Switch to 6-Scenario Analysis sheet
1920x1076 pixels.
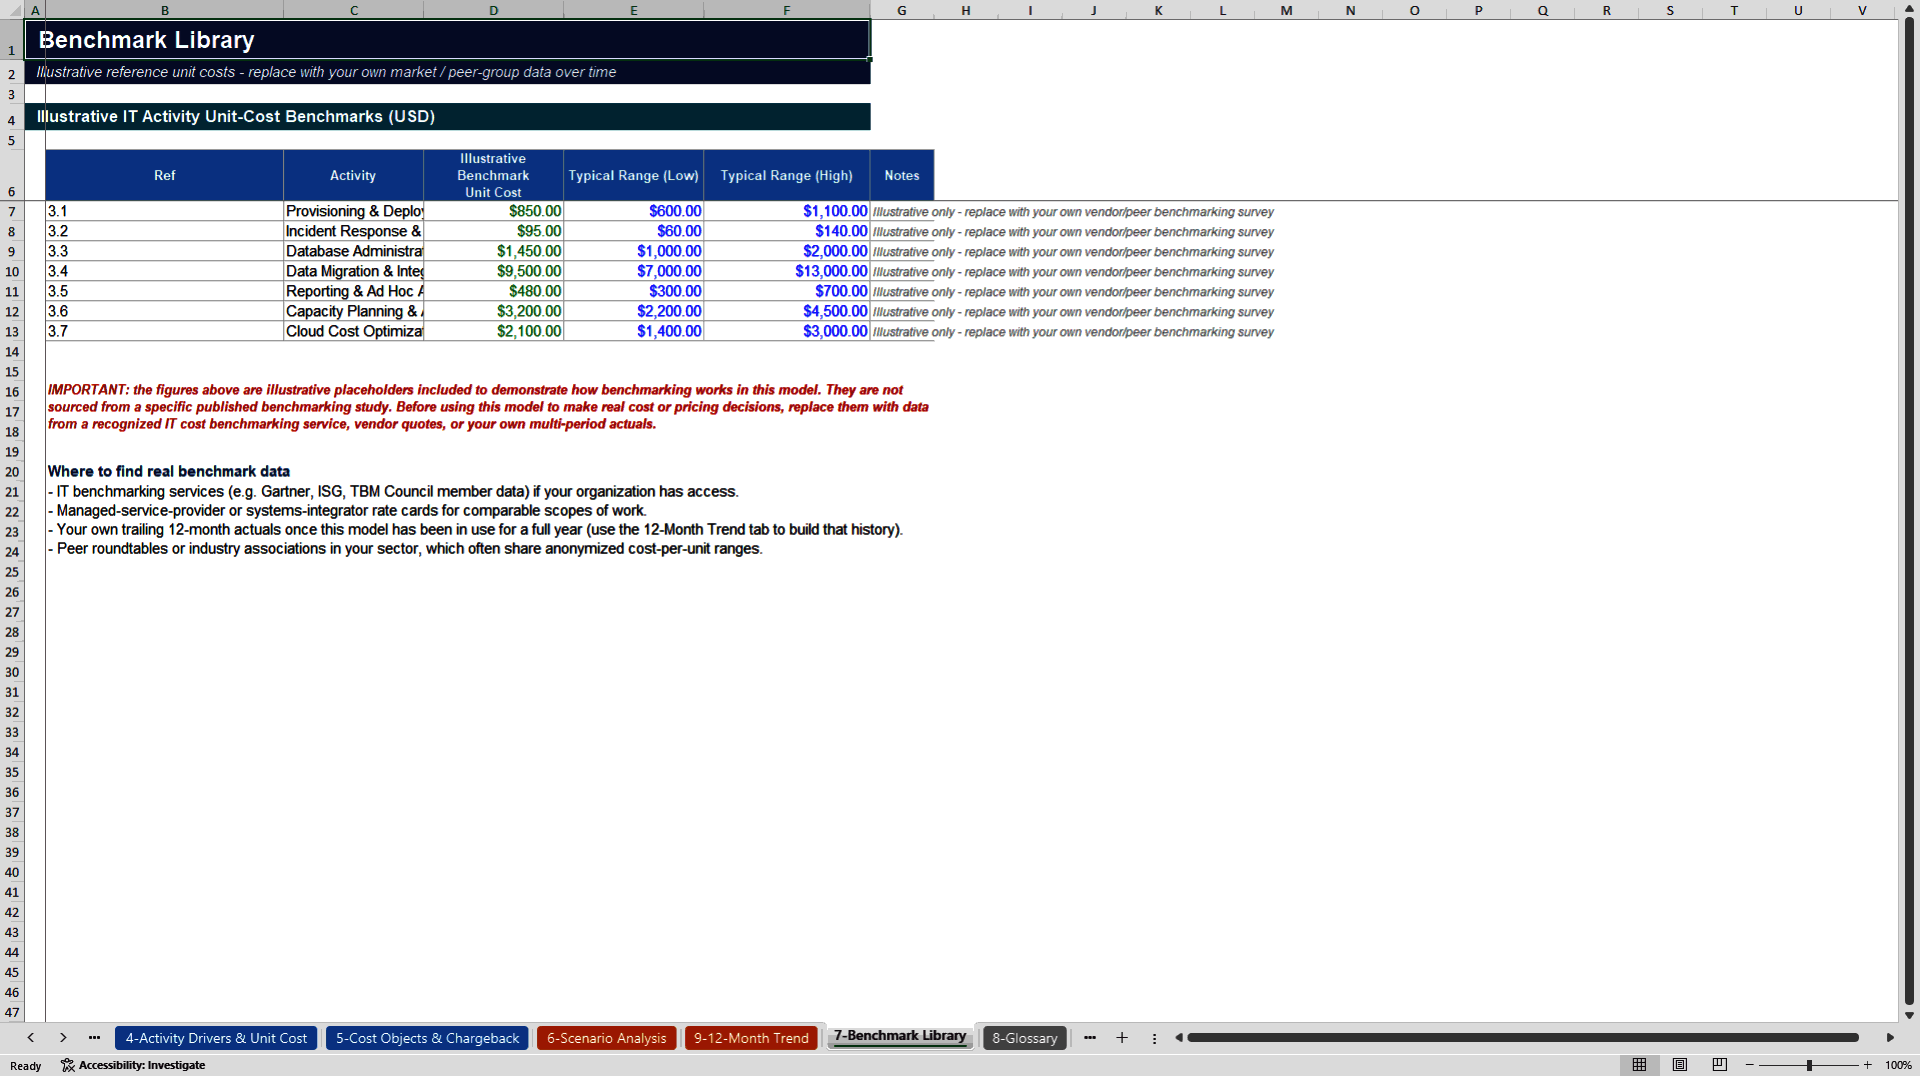606,1038
